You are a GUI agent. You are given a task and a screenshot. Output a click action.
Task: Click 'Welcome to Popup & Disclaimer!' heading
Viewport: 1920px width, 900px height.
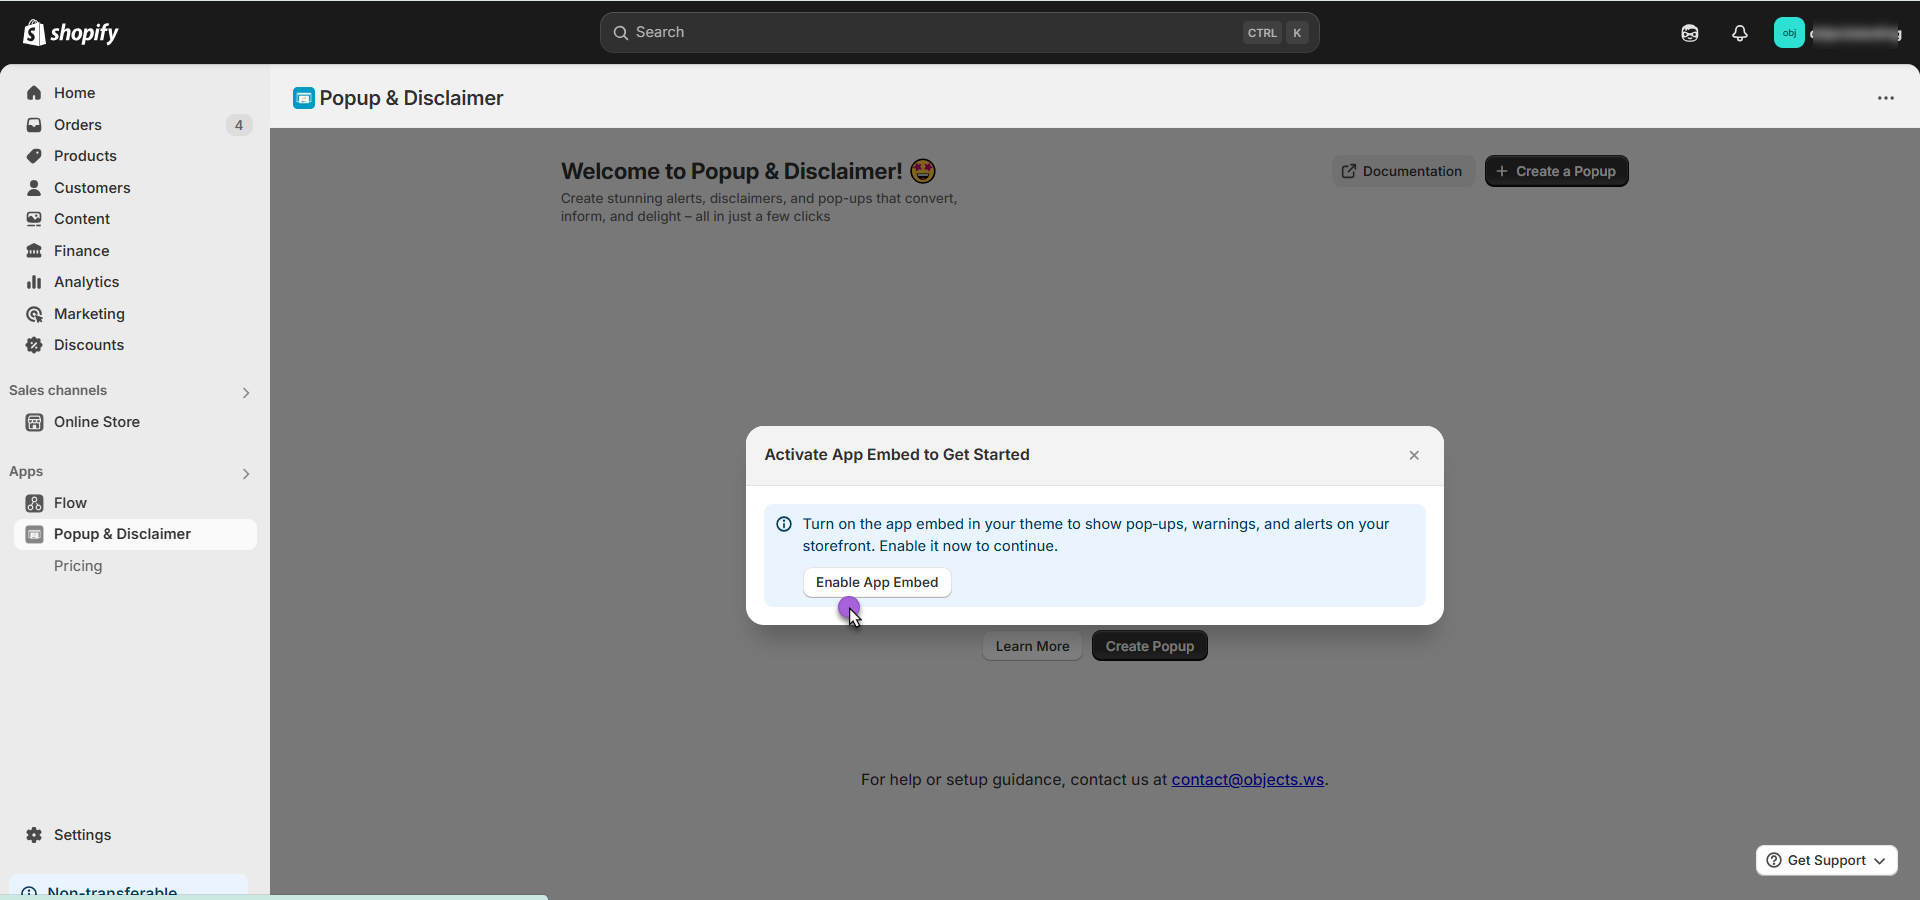(x=732, y=171)
